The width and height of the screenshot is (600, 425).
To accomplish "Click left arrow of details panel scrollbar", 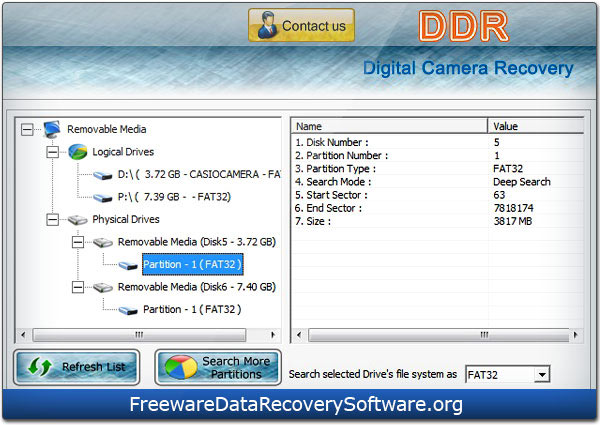I will coord(299,335).
